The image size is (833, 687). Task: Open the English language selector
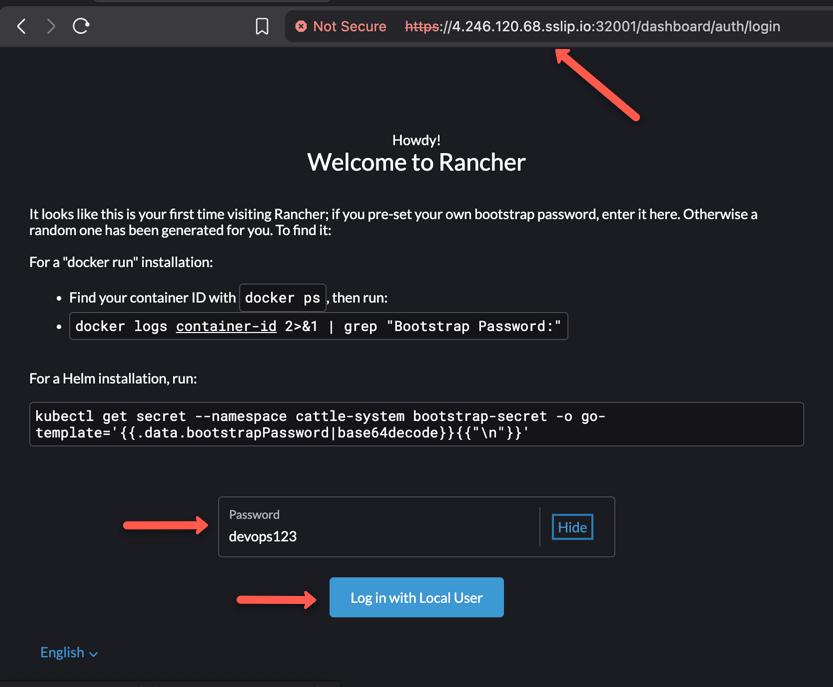tap(62, 652)
